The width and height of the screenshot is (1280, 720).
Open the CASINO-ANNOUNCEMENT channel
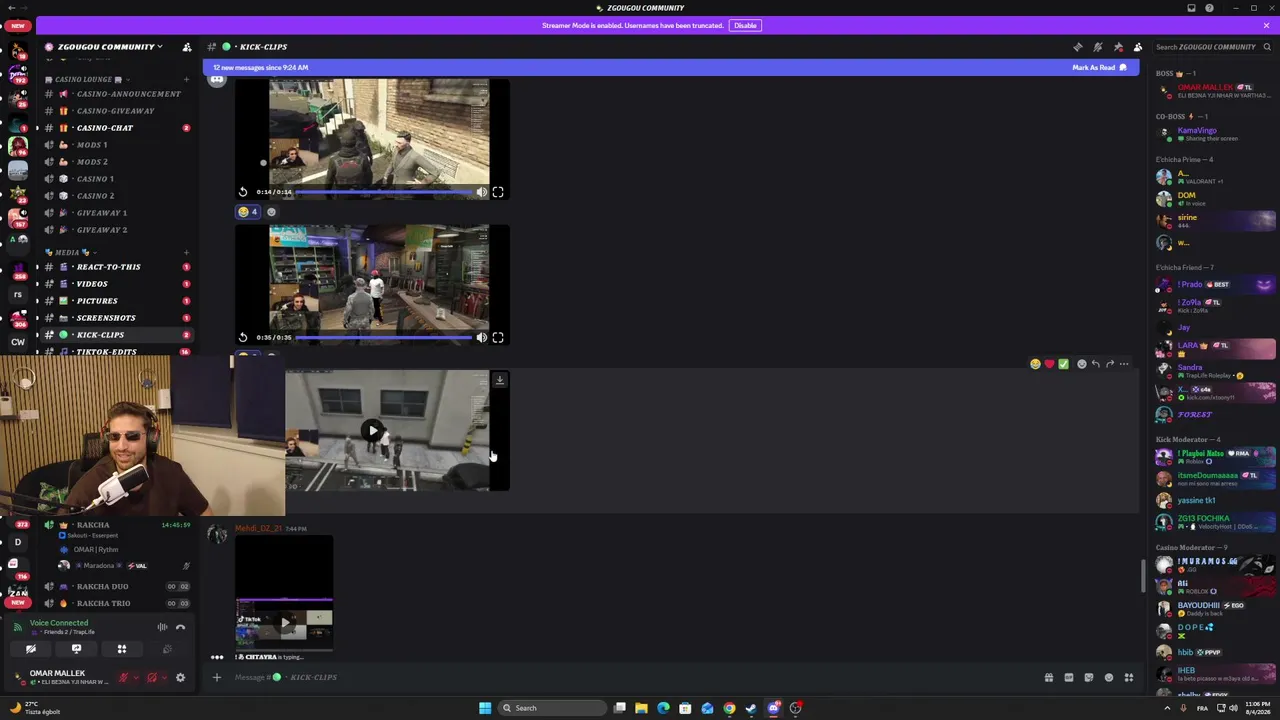[118, 94]
